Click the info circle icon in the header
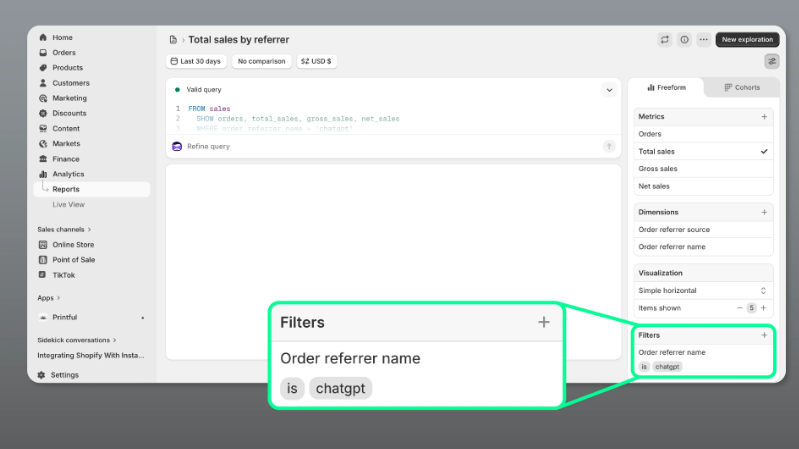 tap(685, 40)
